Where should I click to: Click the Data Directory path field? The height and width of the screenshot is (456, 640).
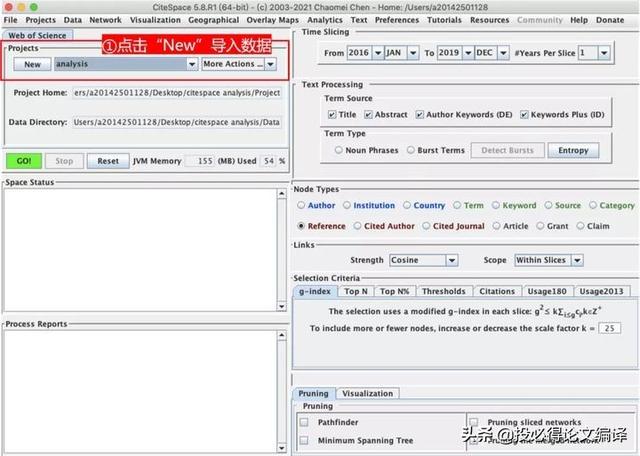pyautogui.click(x=177, y=122)
